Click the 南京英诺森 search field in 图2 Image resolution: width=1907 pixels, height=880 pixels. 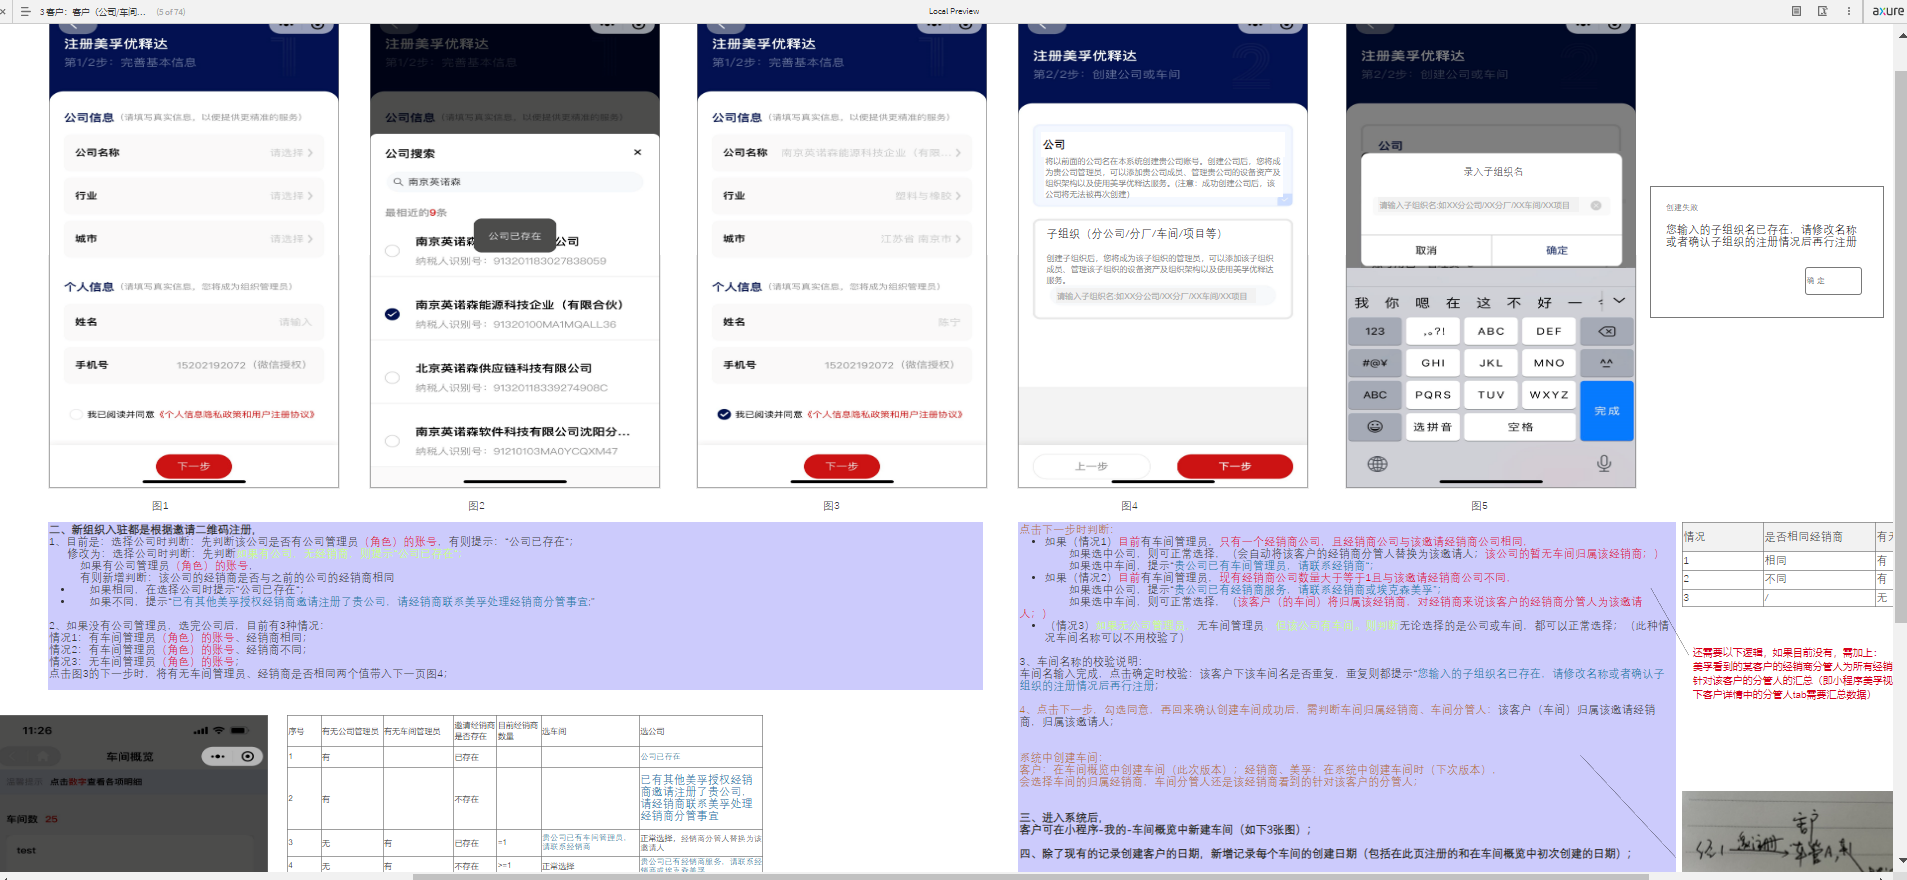pyautogui.click(x=514, y=182)
